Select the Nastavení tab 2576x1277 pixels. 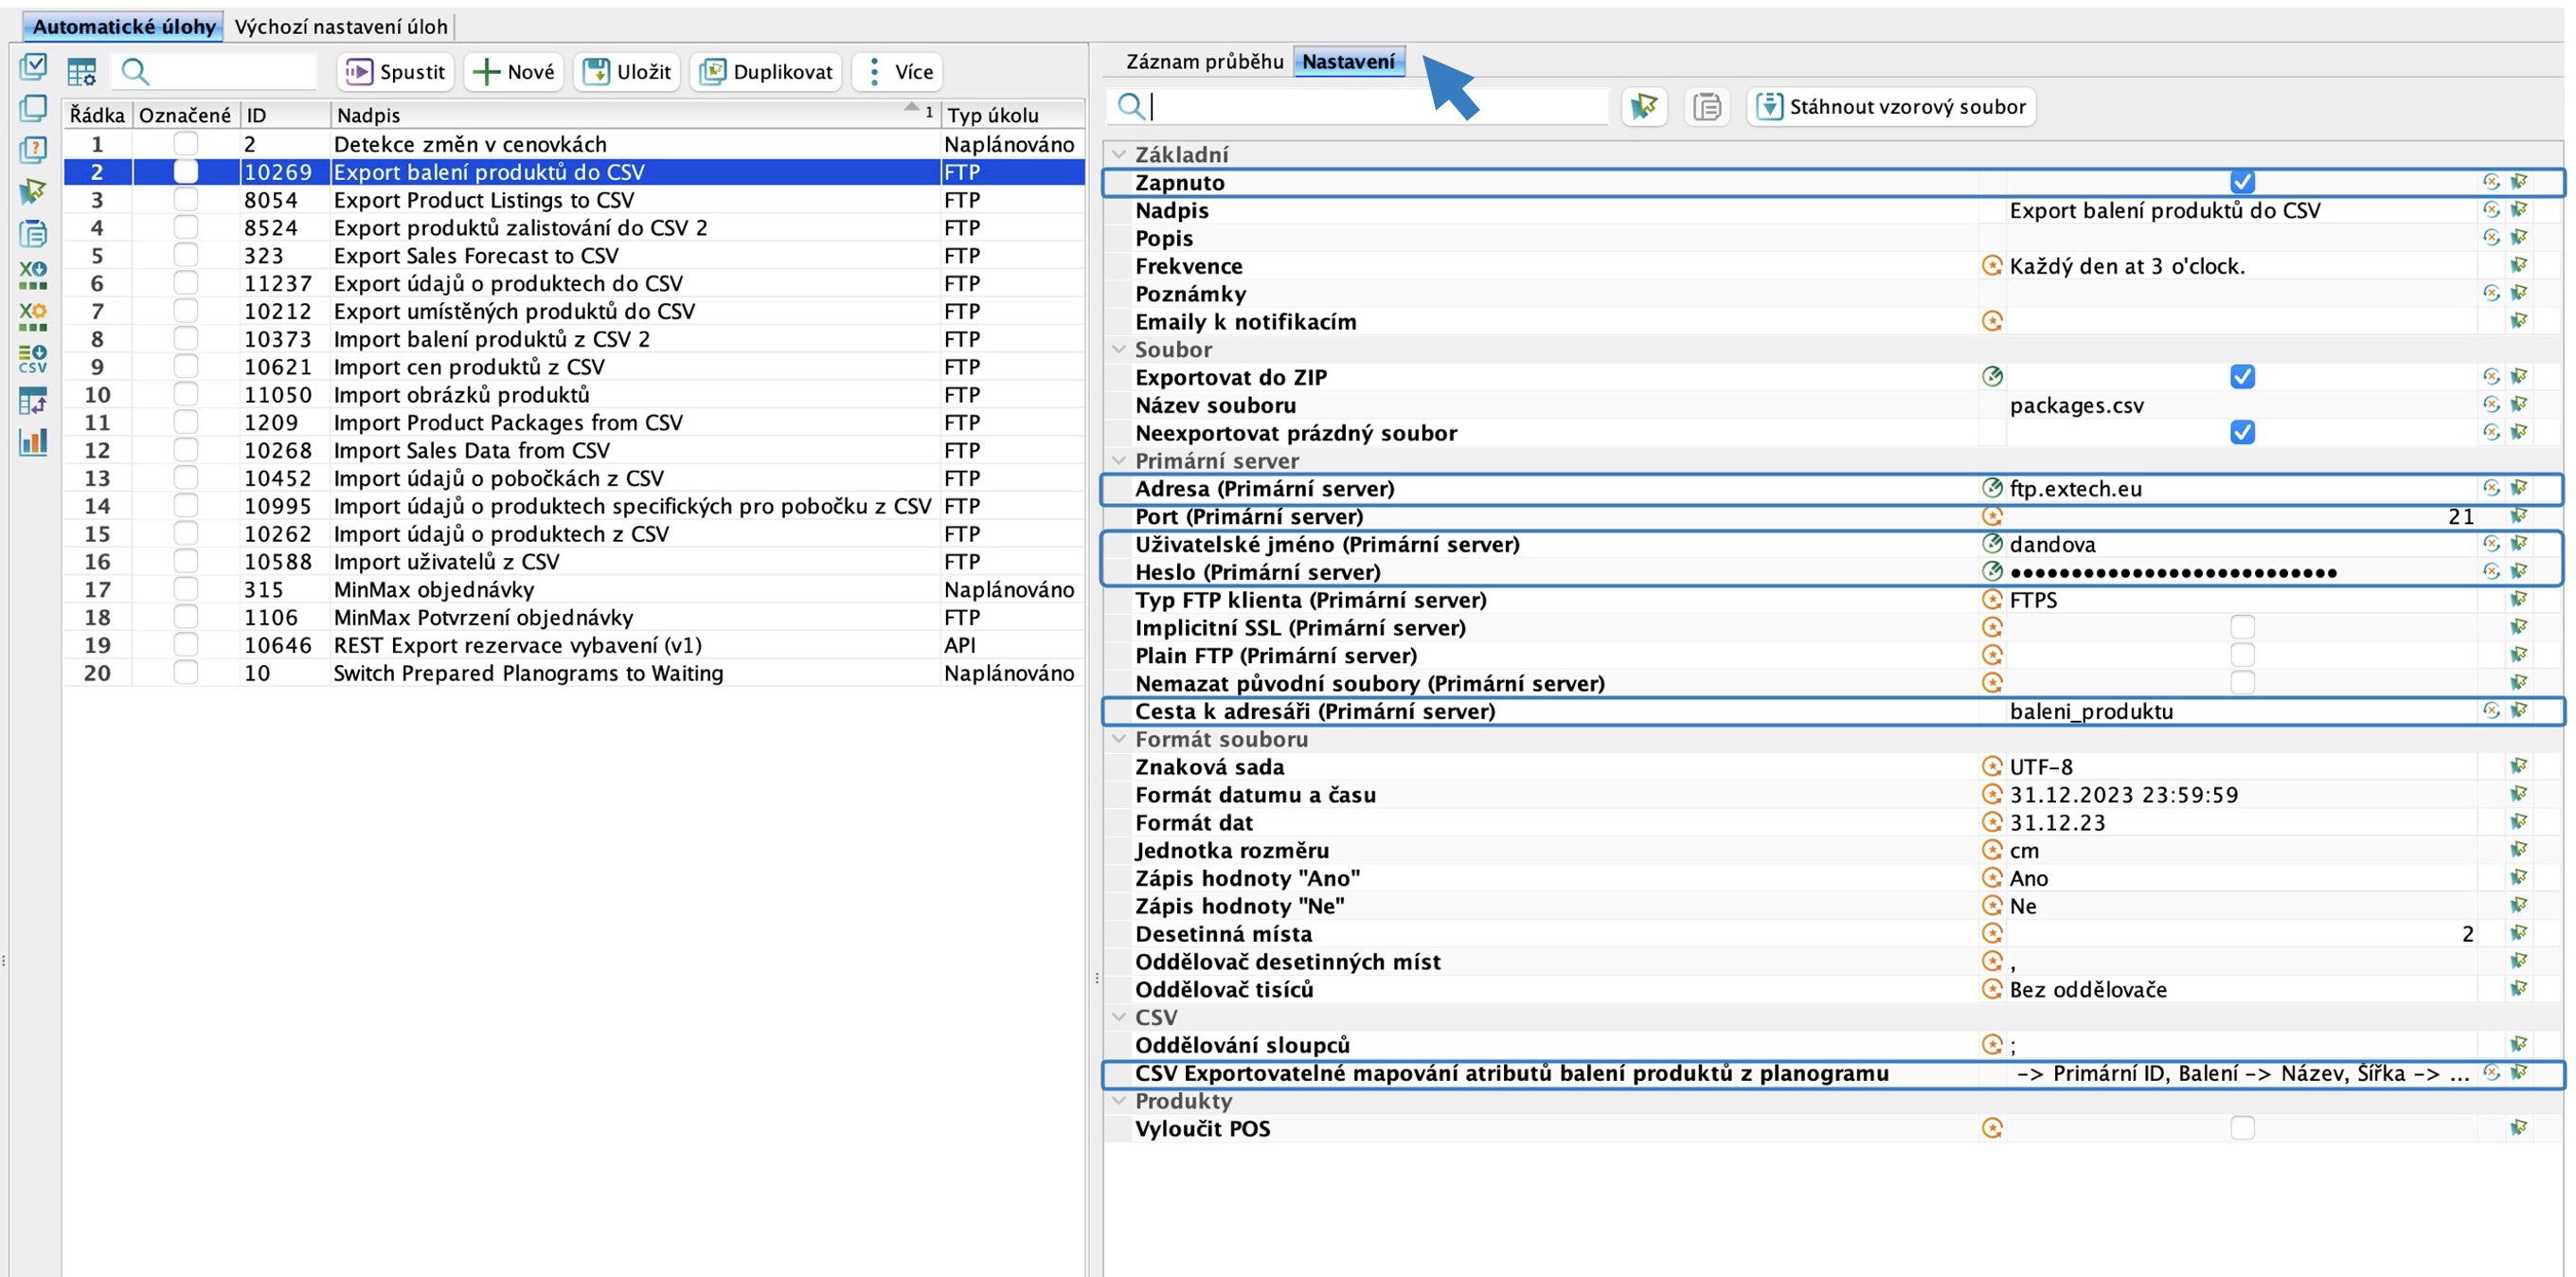click(1348, 62)
